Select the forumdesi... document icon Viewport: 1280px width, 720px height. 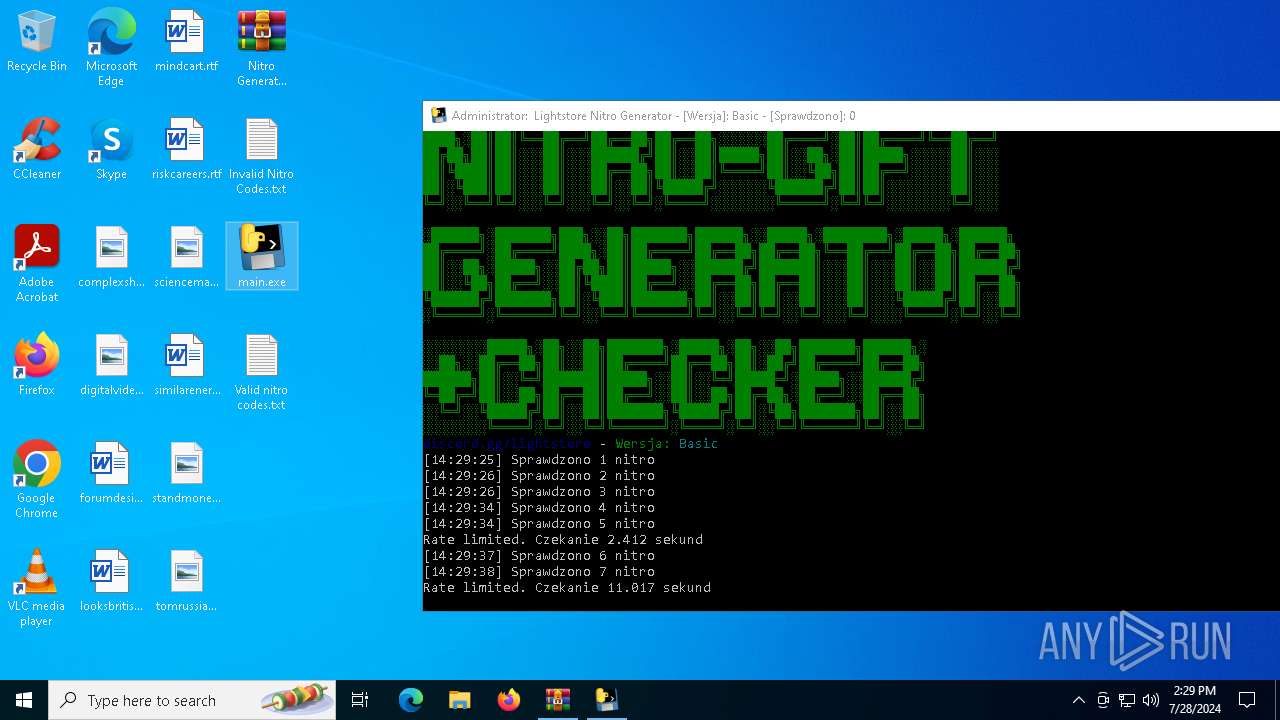(111, 473)
